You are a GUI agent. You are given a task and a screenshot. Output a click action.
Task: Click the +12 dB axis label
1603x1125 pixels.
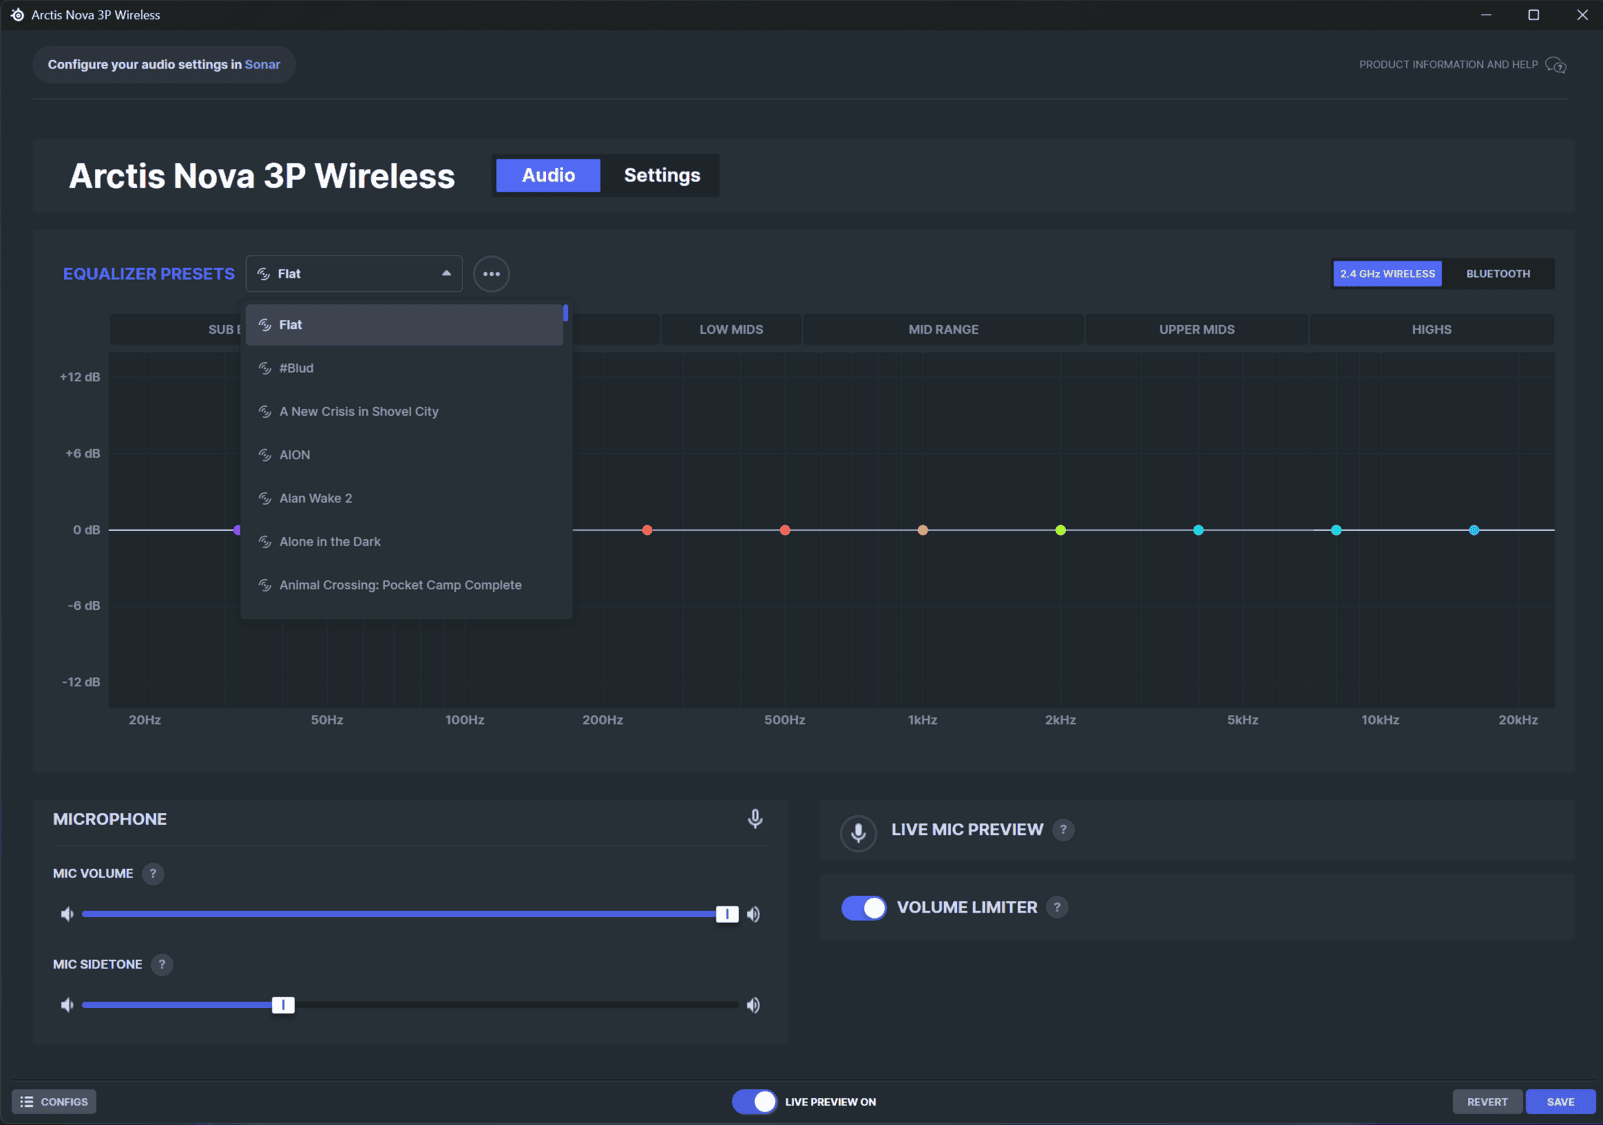click(x=80, y=377)
